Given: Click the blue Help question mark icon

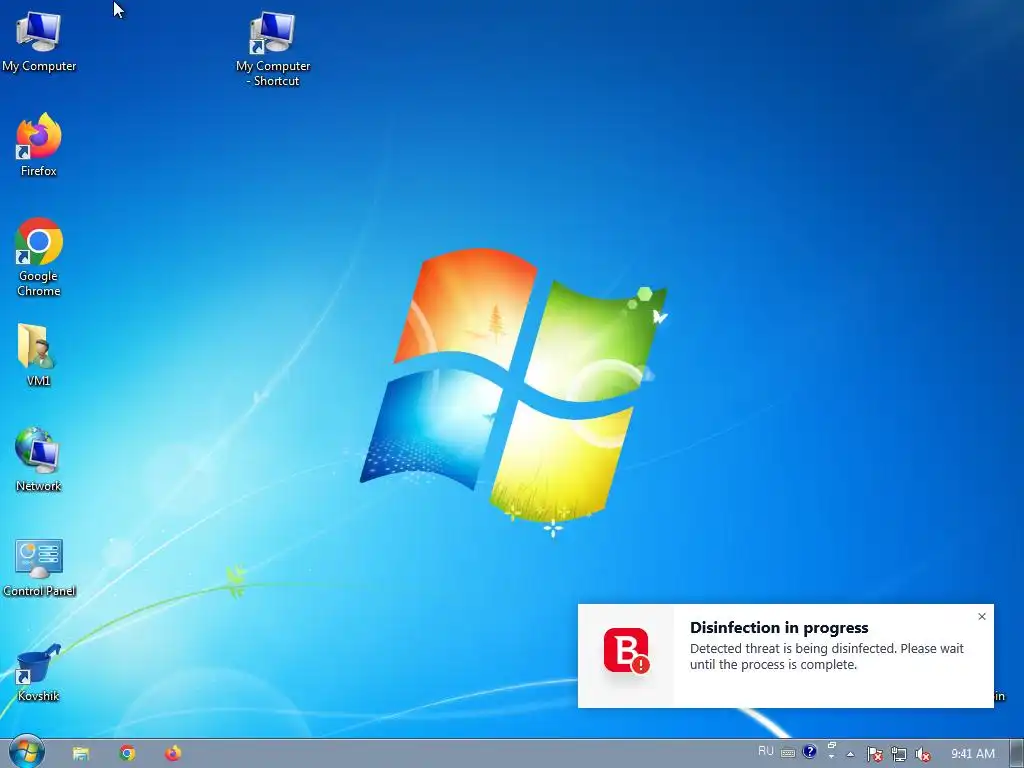Looking at the screenshot, I should 809,752.
